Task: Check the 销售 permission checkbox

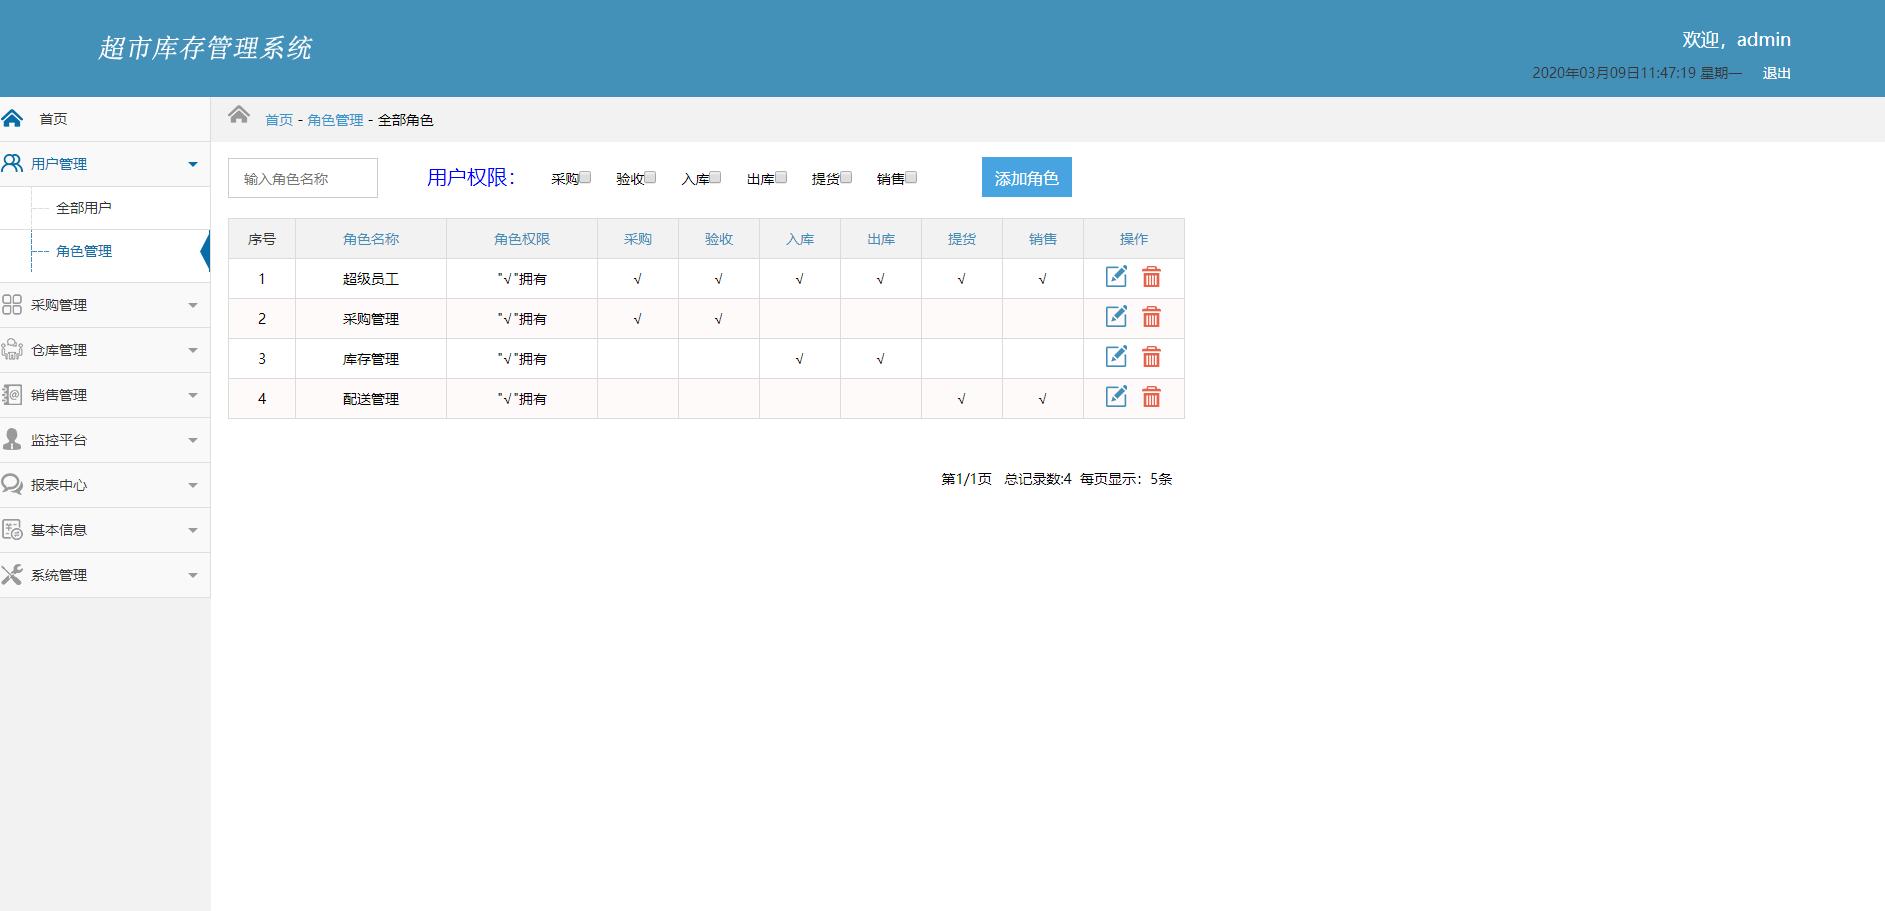Action: point(911,177)
